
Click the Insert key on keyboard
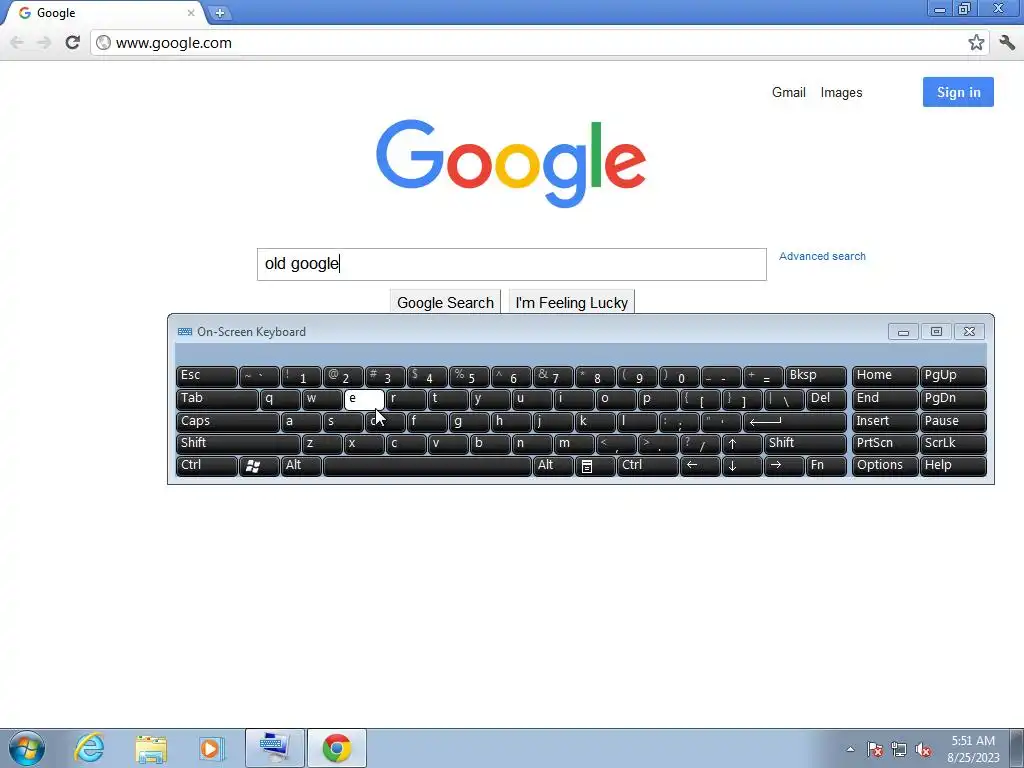pos(885,422)
